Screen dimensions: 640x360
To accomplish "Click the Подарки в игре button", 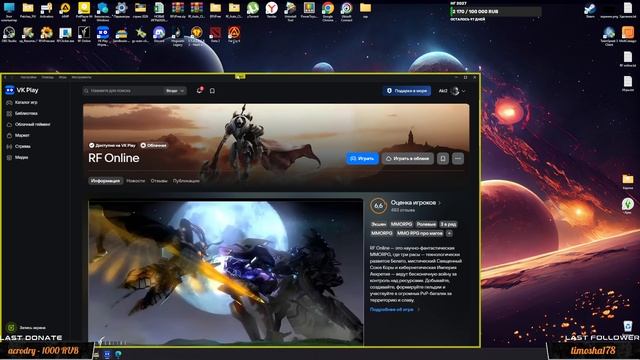I will pos(407,91).
